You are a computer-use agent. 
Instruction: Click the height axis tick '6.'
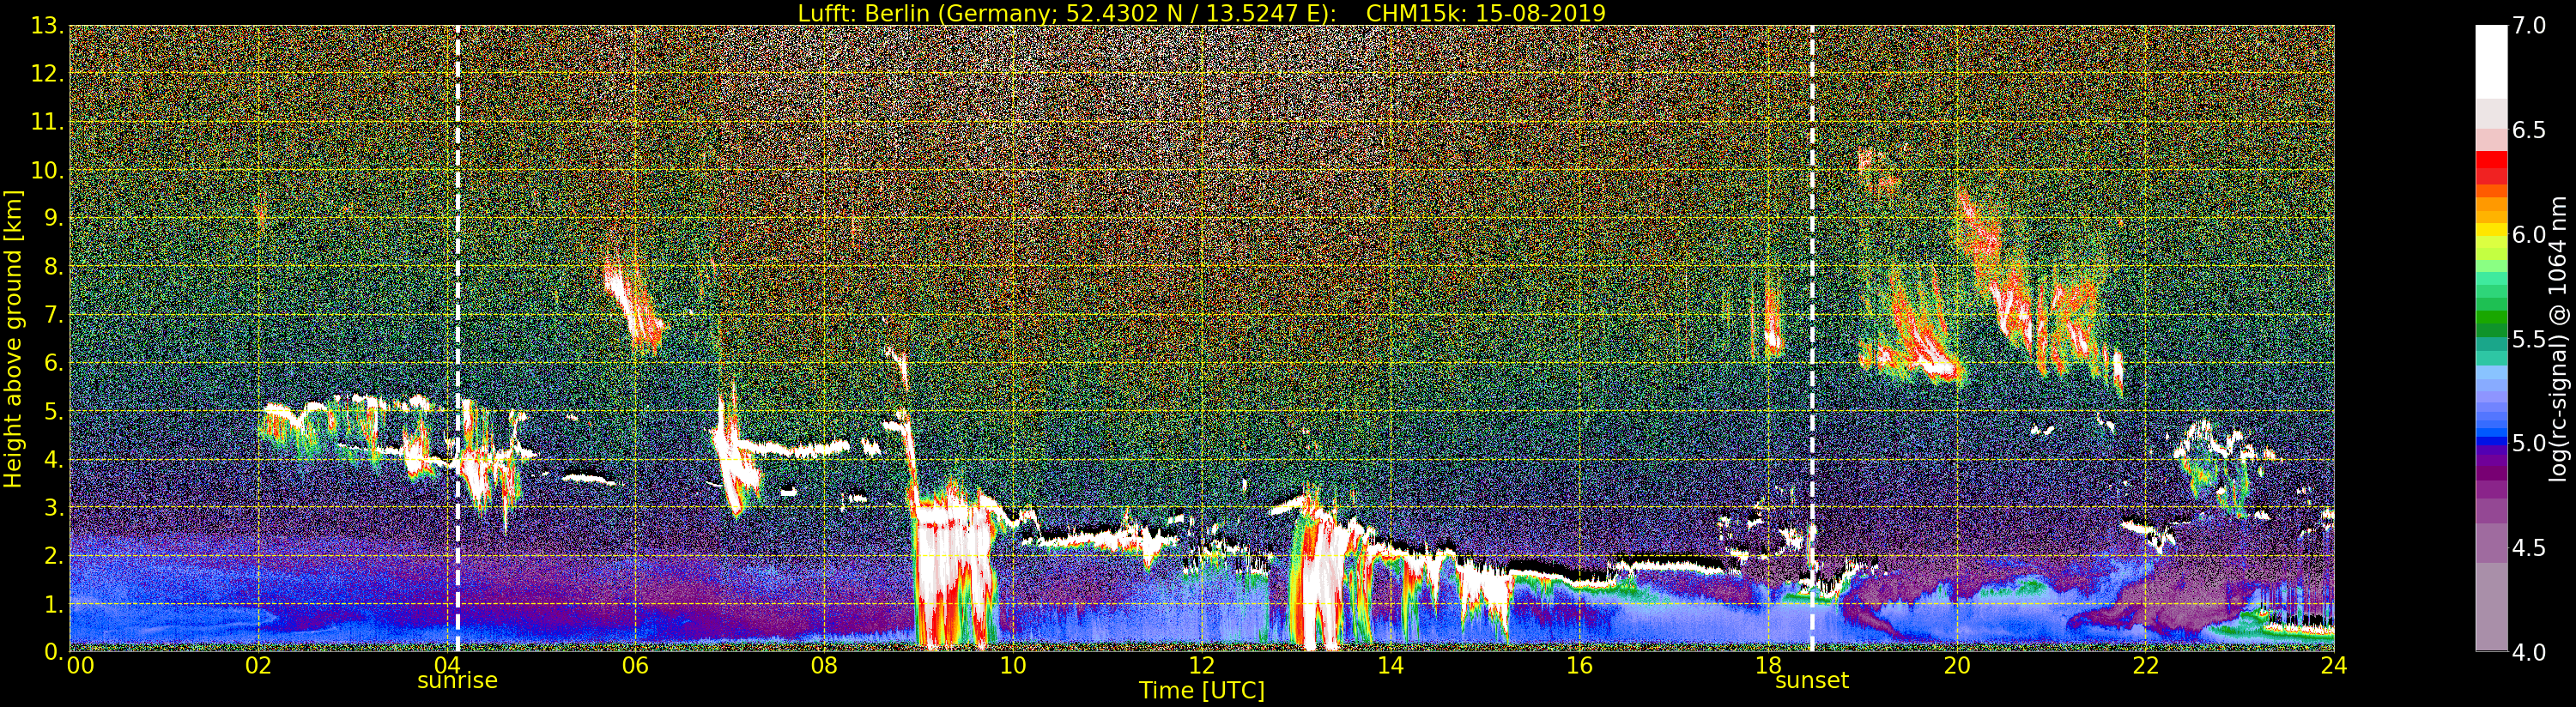(53, 363)
